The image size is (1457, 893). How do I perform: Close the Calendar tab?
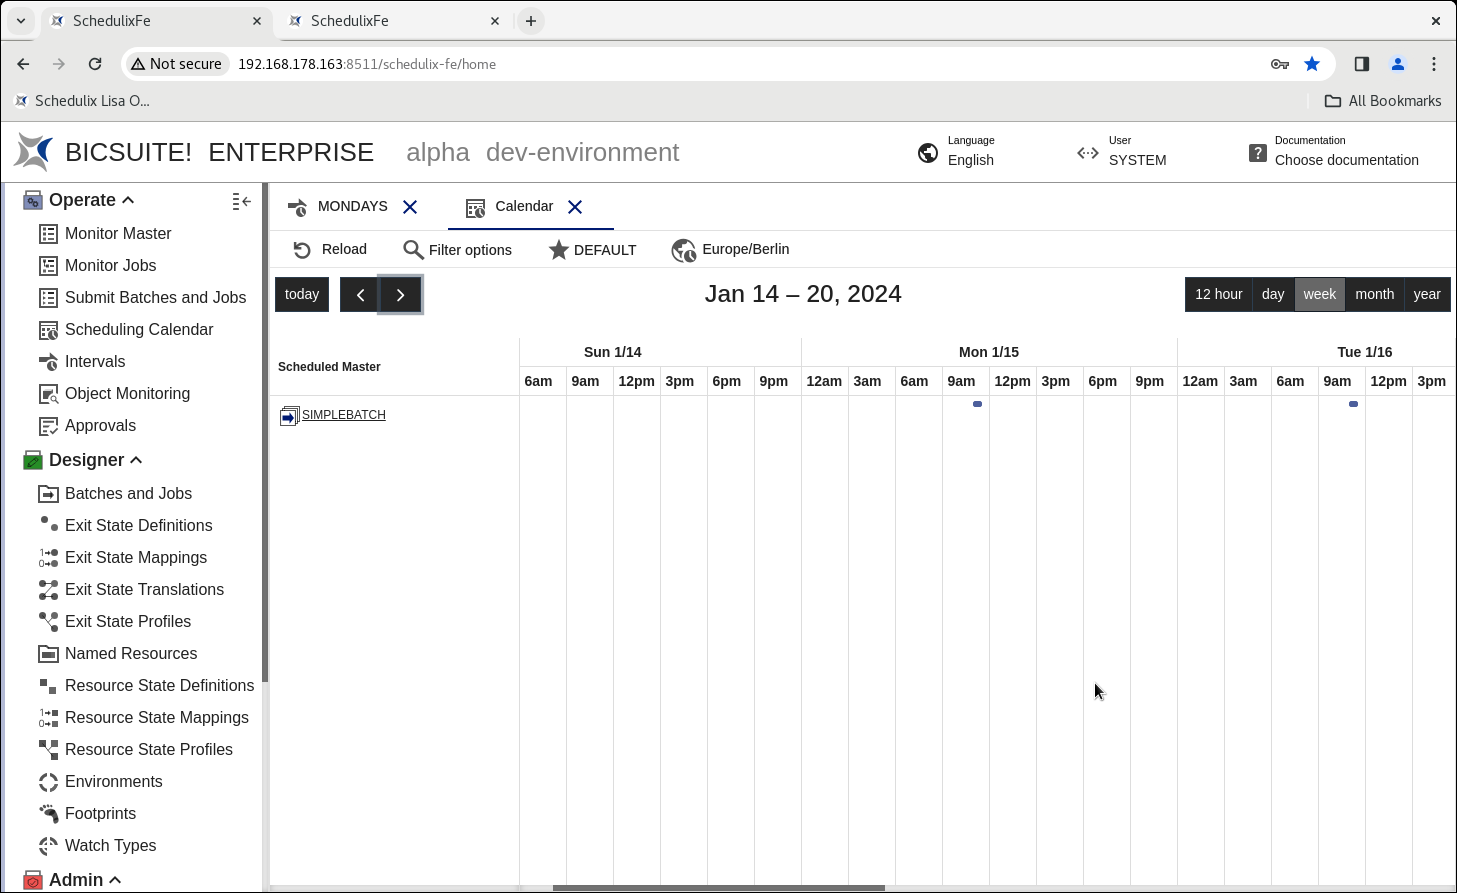tap(574, 207)
